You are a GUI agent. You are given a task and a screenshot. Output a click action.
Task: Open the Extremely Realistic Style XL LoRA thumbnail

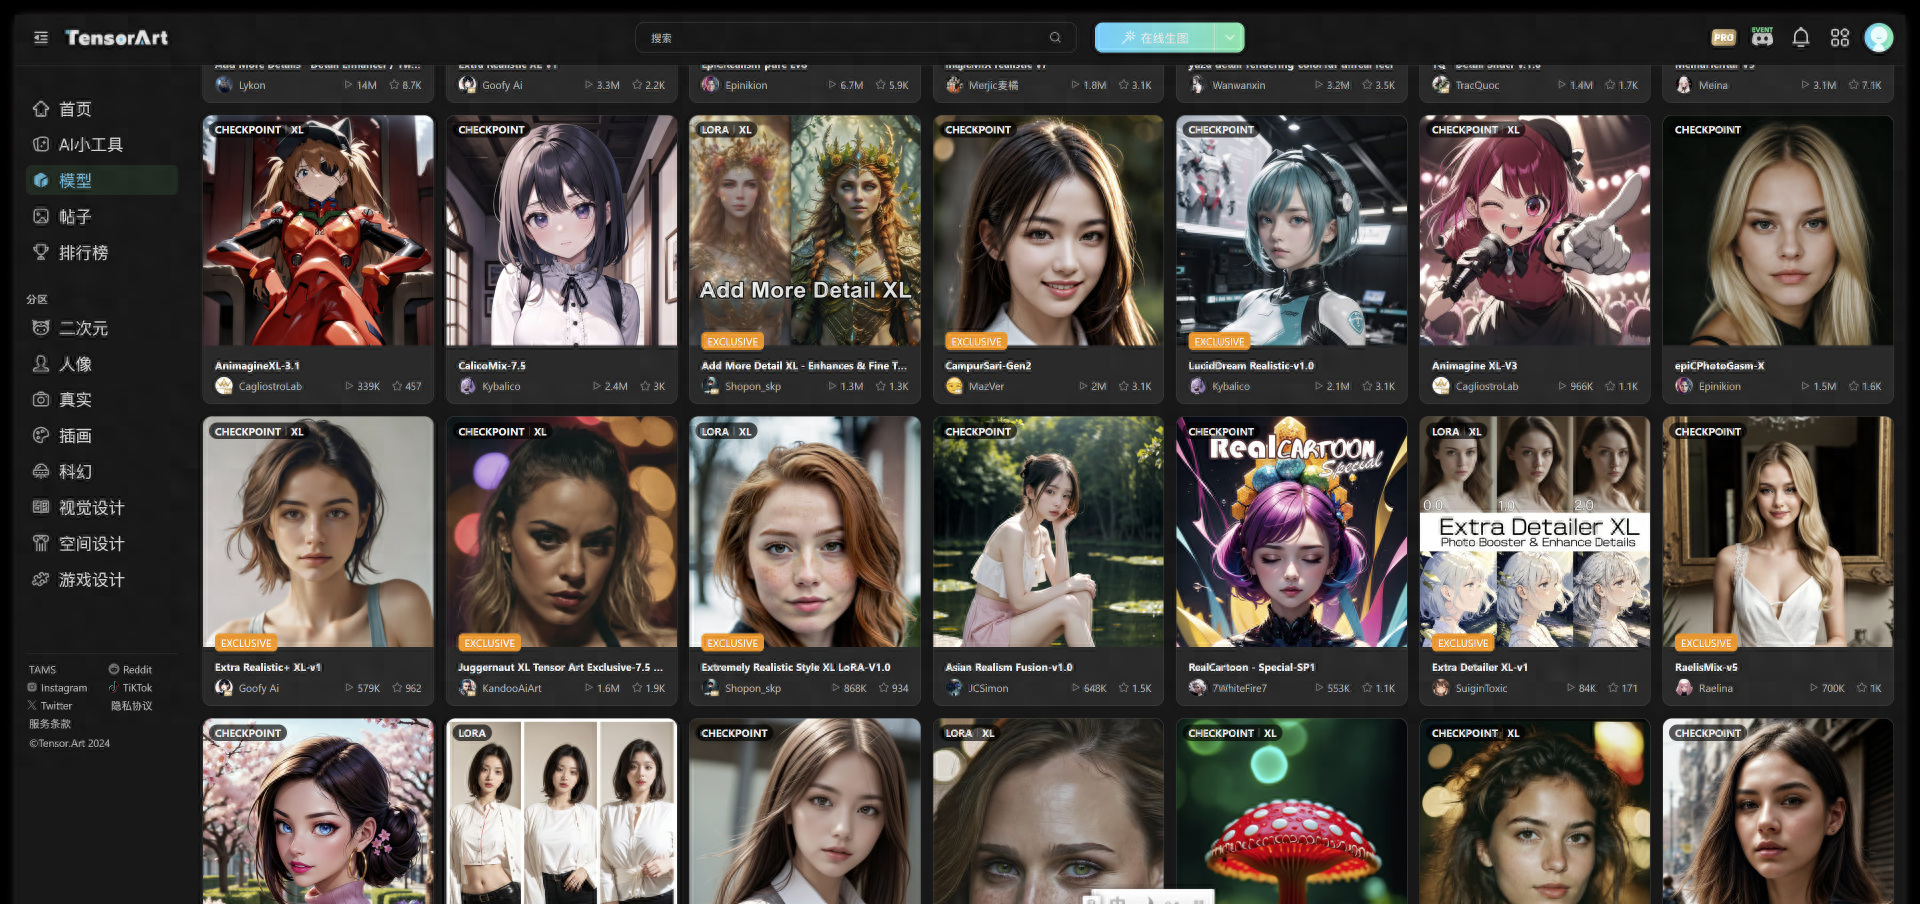pyautogui.click(x=805, y=532)
